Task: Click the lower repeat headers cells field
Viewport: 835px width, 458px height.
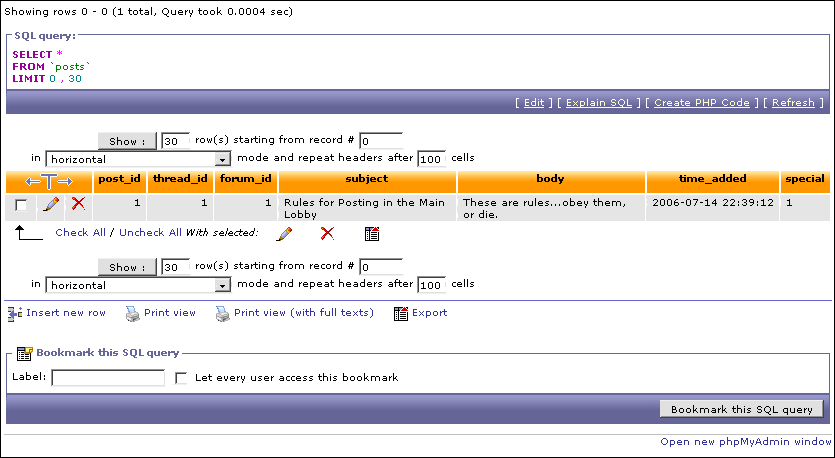Action: (x=432, y=285)
